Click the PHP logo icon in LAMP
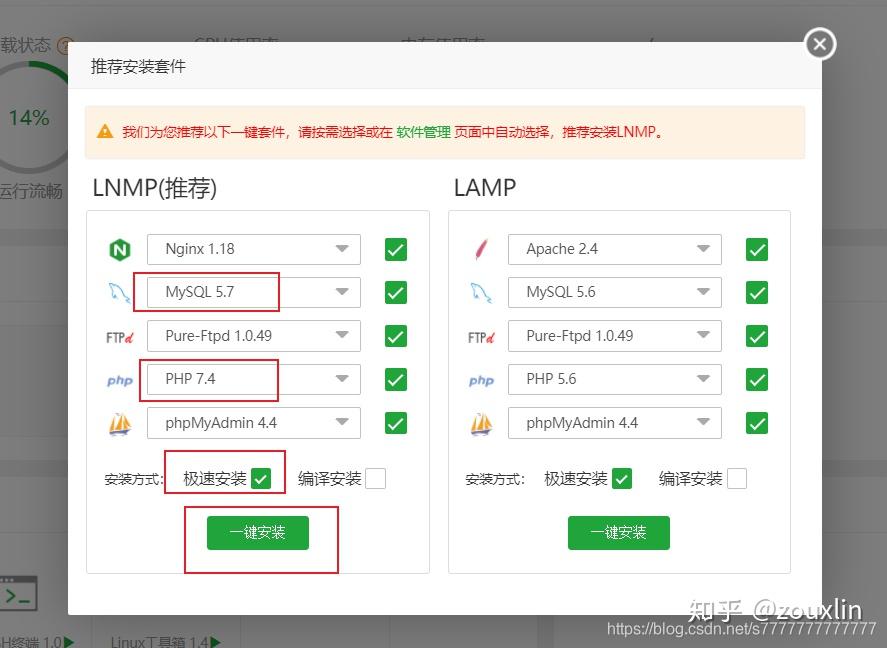 point(481,381)
